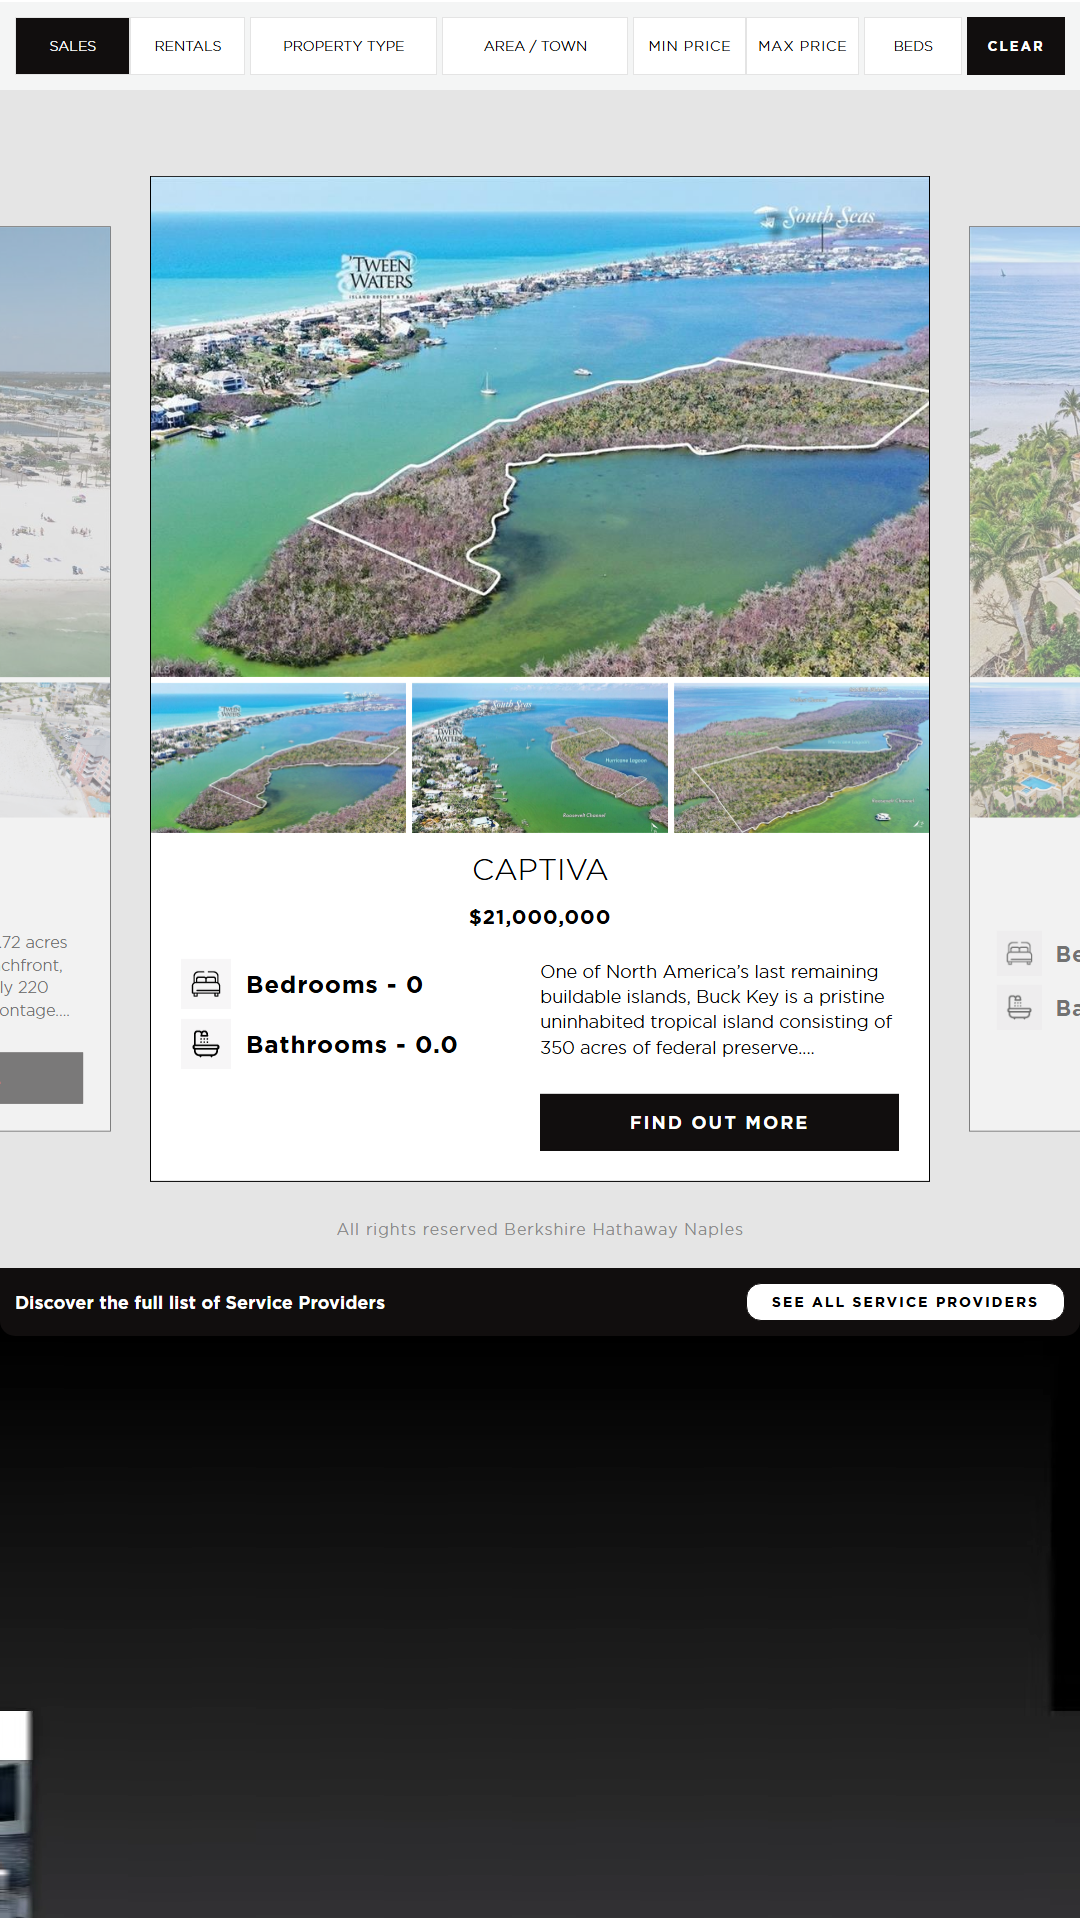Go to the previous listing card on left
This screenshot has width=1080, height=1920.
pos(55,678)
